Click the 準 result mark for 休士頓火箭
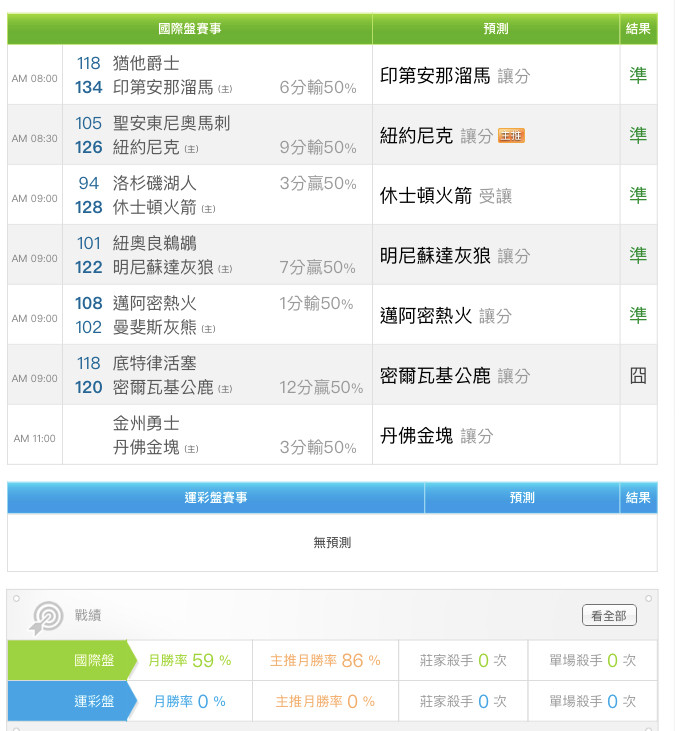Viewport: 683px width, 731px height. pos(638,195)
